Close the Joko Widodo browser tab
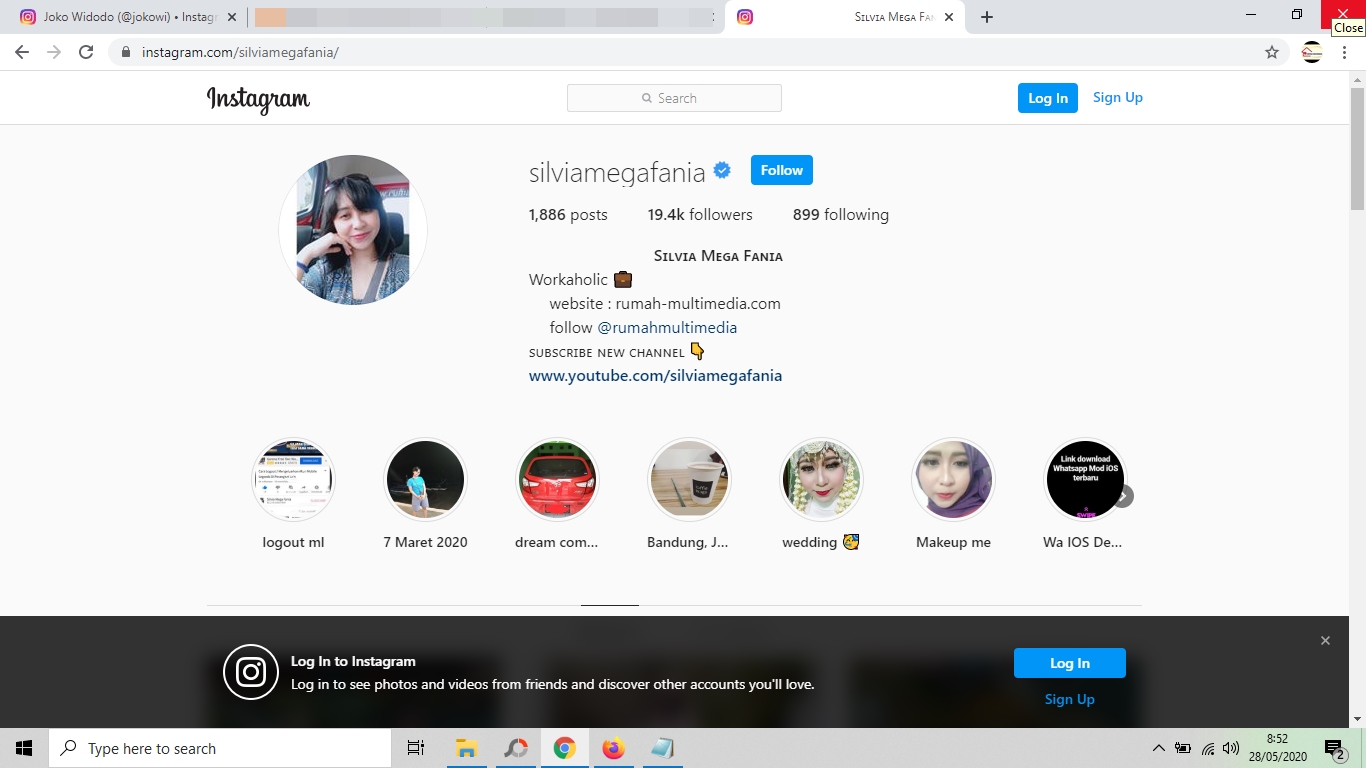 coord(232,17)
